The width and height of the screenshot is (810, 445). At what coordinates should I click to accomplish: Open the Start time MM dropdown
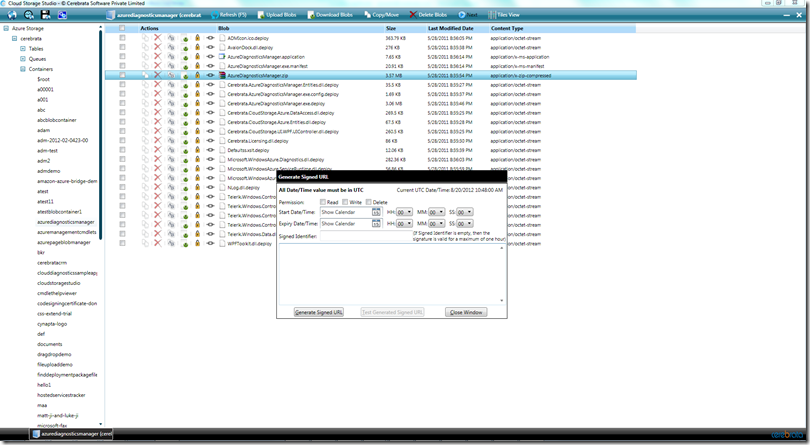[x=437, y=212]
